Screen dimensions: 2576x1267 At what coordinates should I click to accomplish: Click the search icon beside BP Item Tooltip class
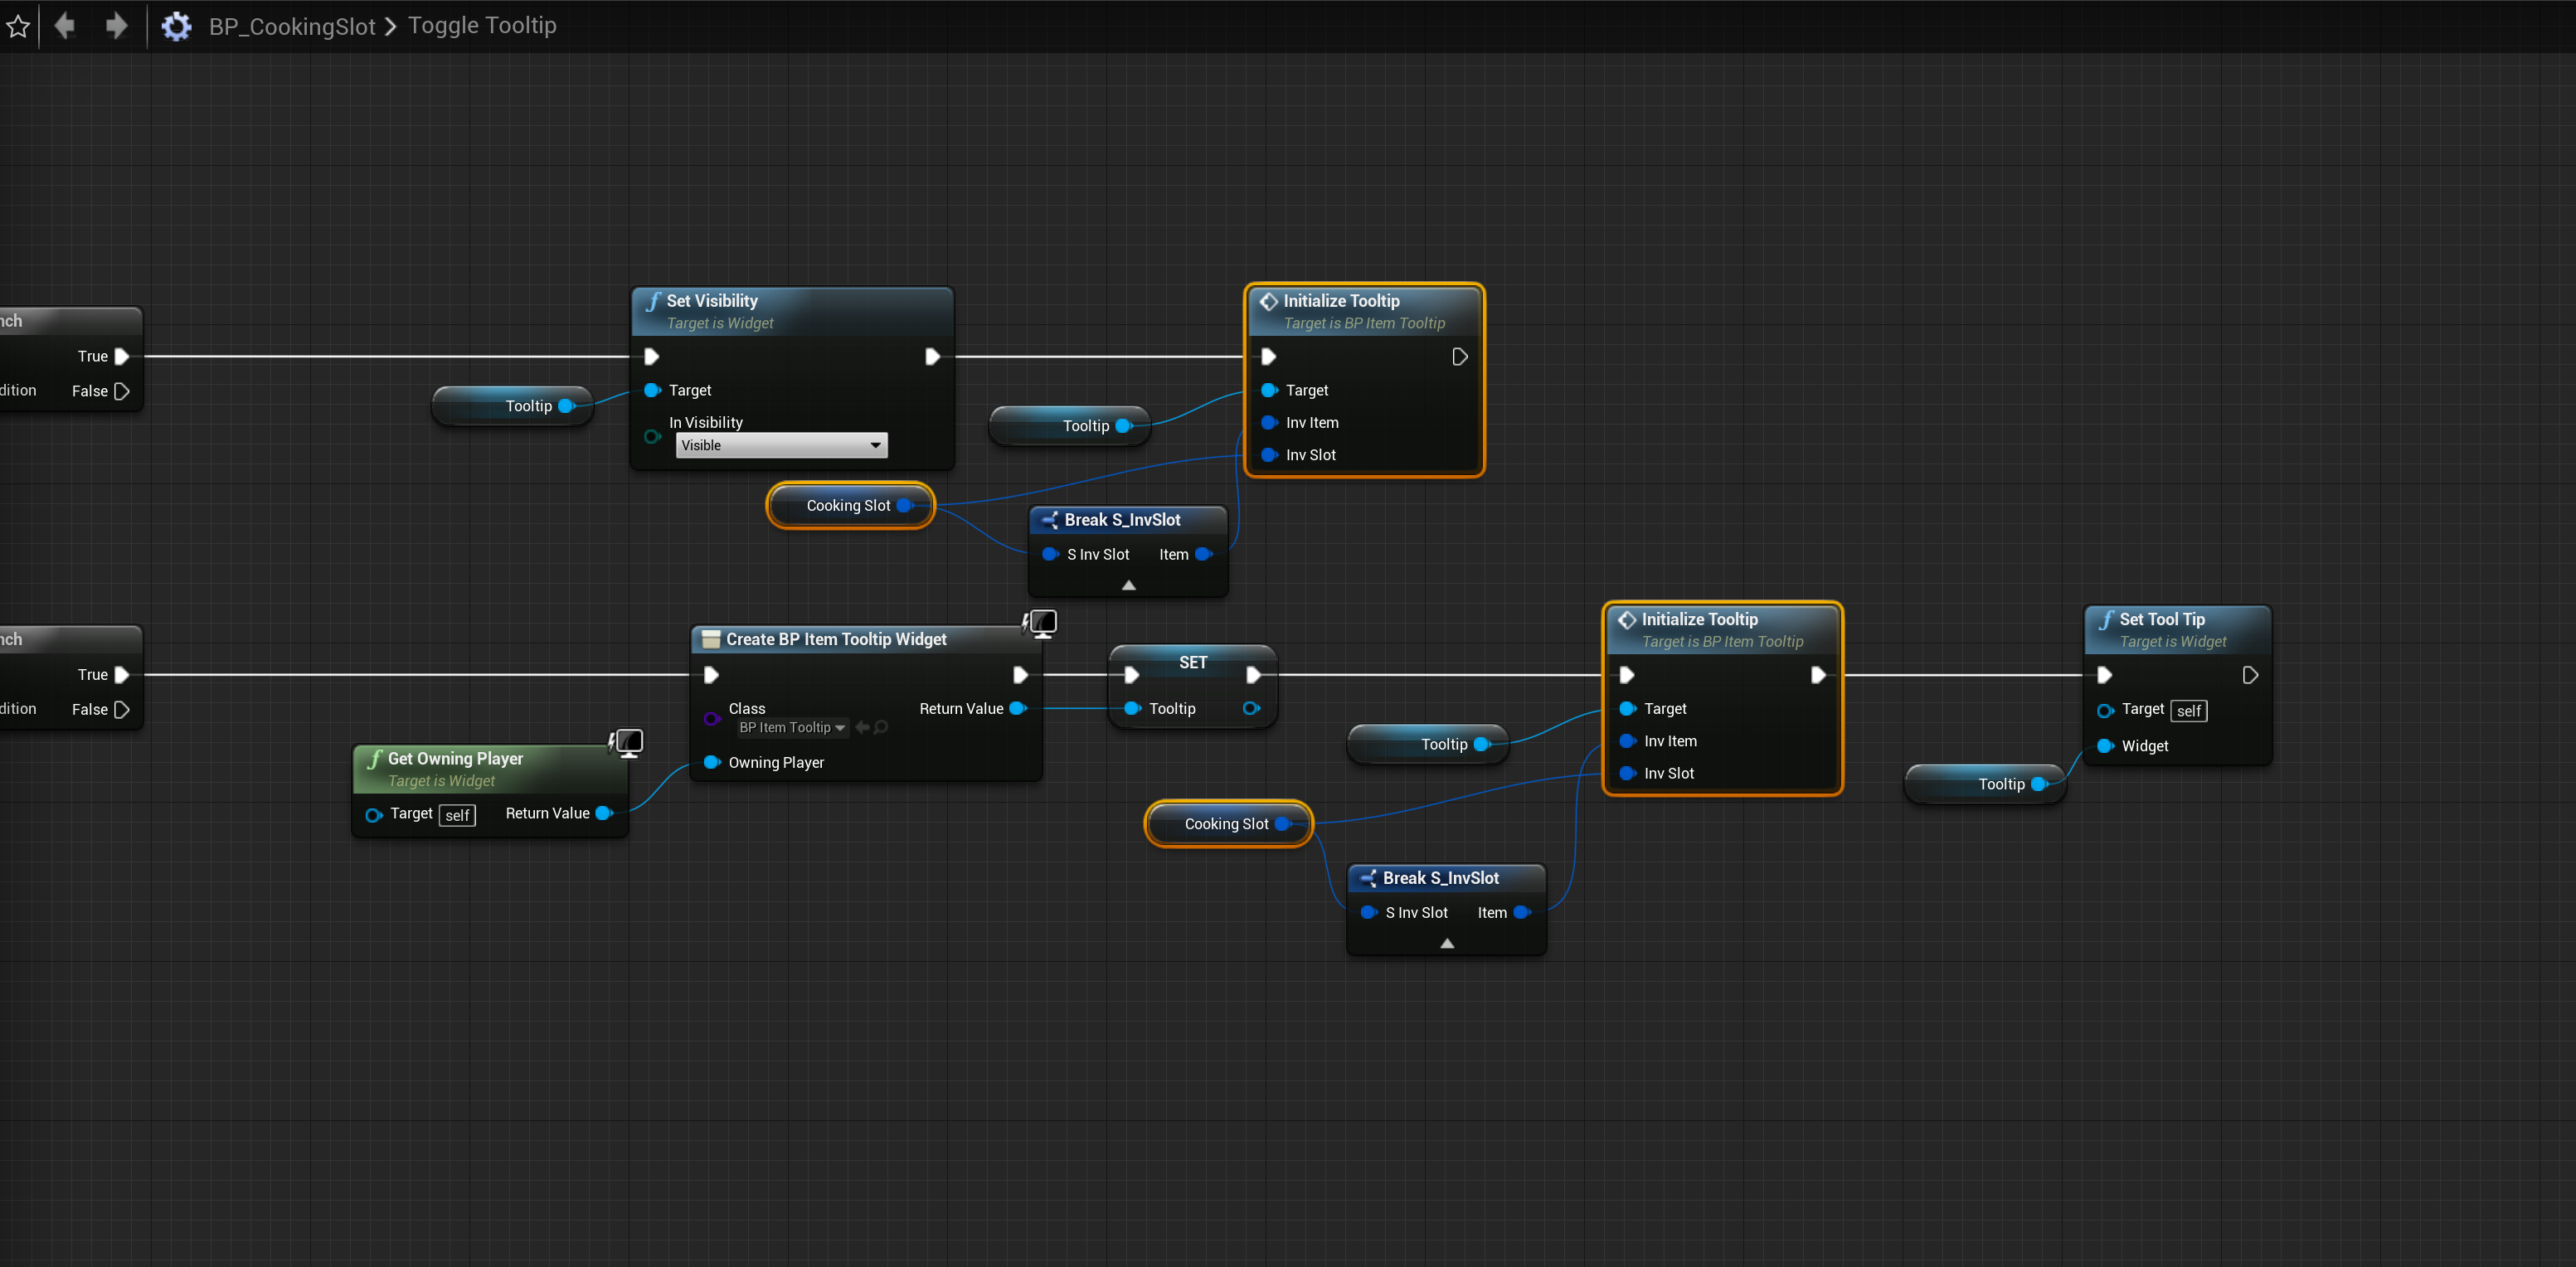(x=881, y=727)
